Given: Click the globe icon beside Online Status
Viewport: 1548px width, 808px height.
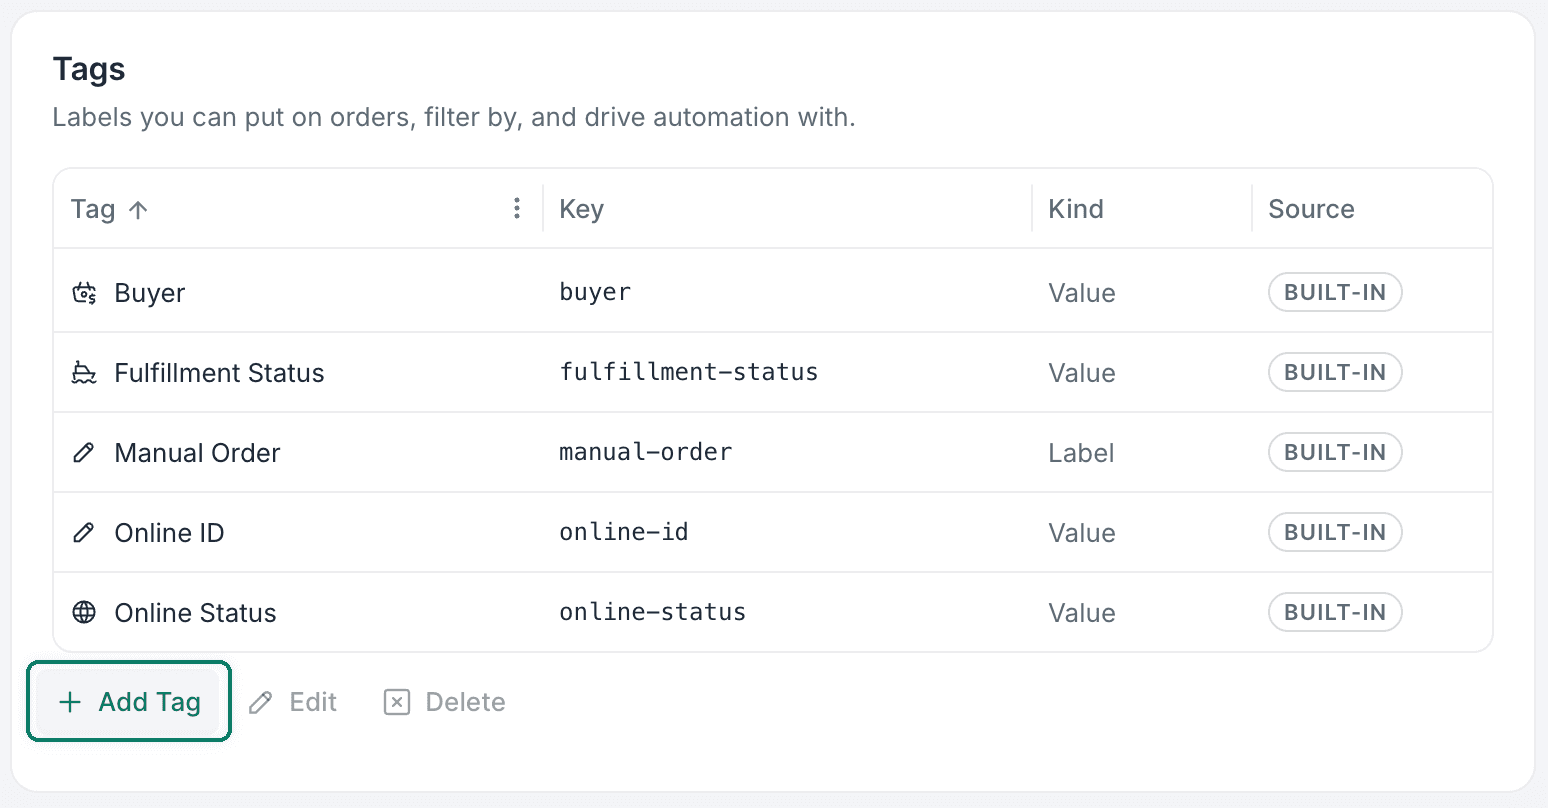Looking at the screenshot, I should tap(84, 613).
